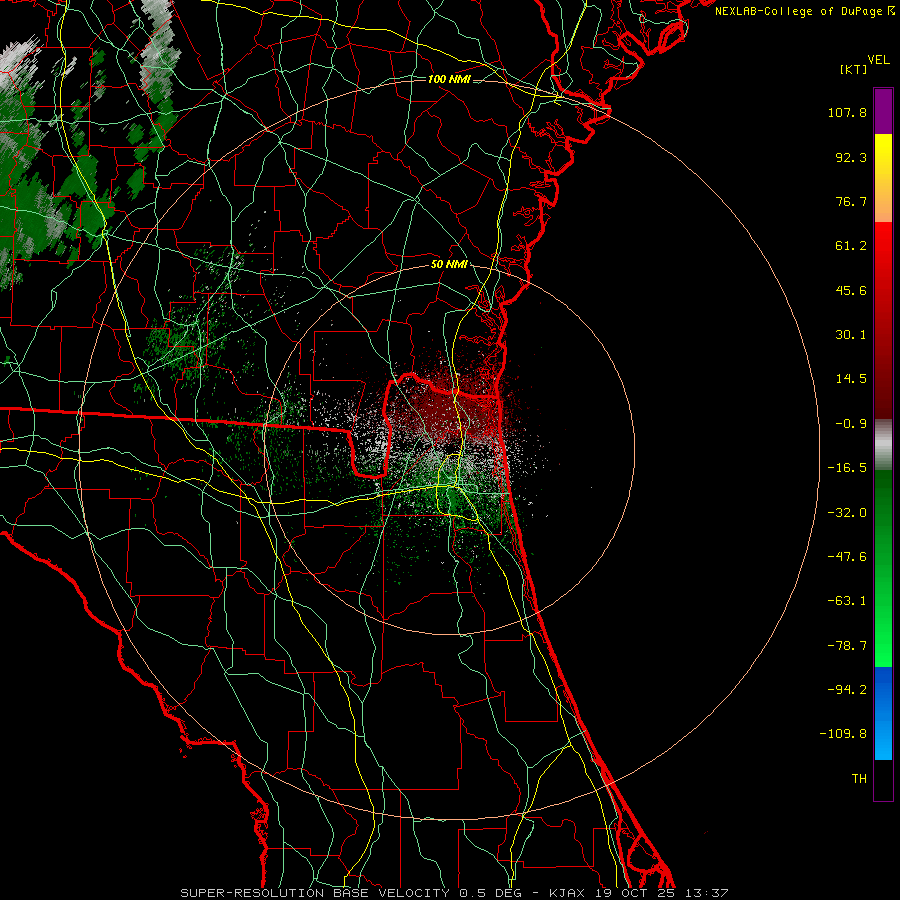Click the 92.3 legend value
Screen dimensions: 900x900
851,157
